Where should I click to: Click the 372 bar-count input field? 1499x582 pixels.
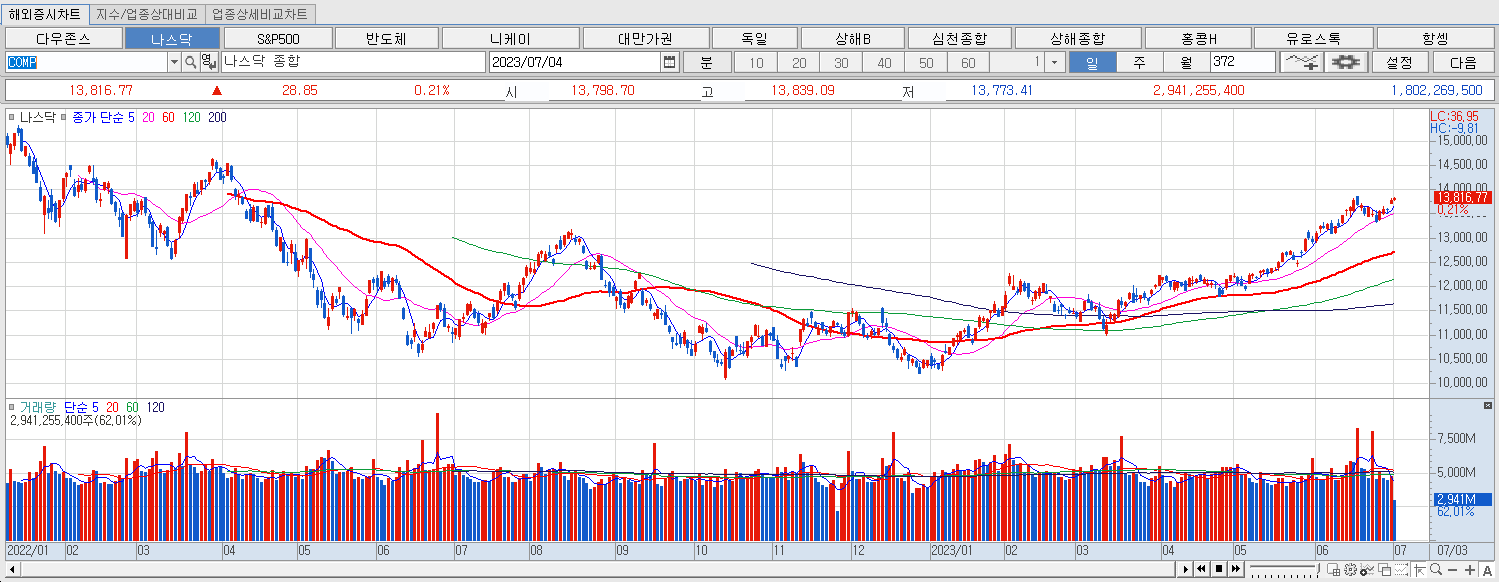(x=1241, y=62)
